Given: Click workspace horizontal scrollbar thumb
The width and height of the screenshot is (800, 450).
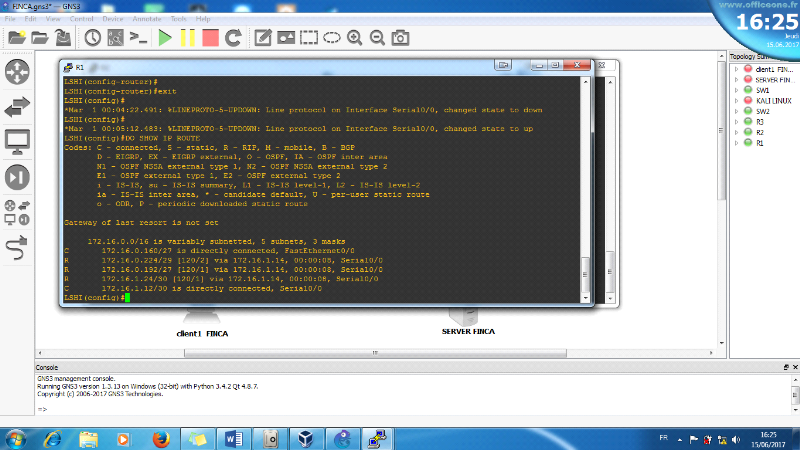Looking at the screenshot, I should (375, 353).
